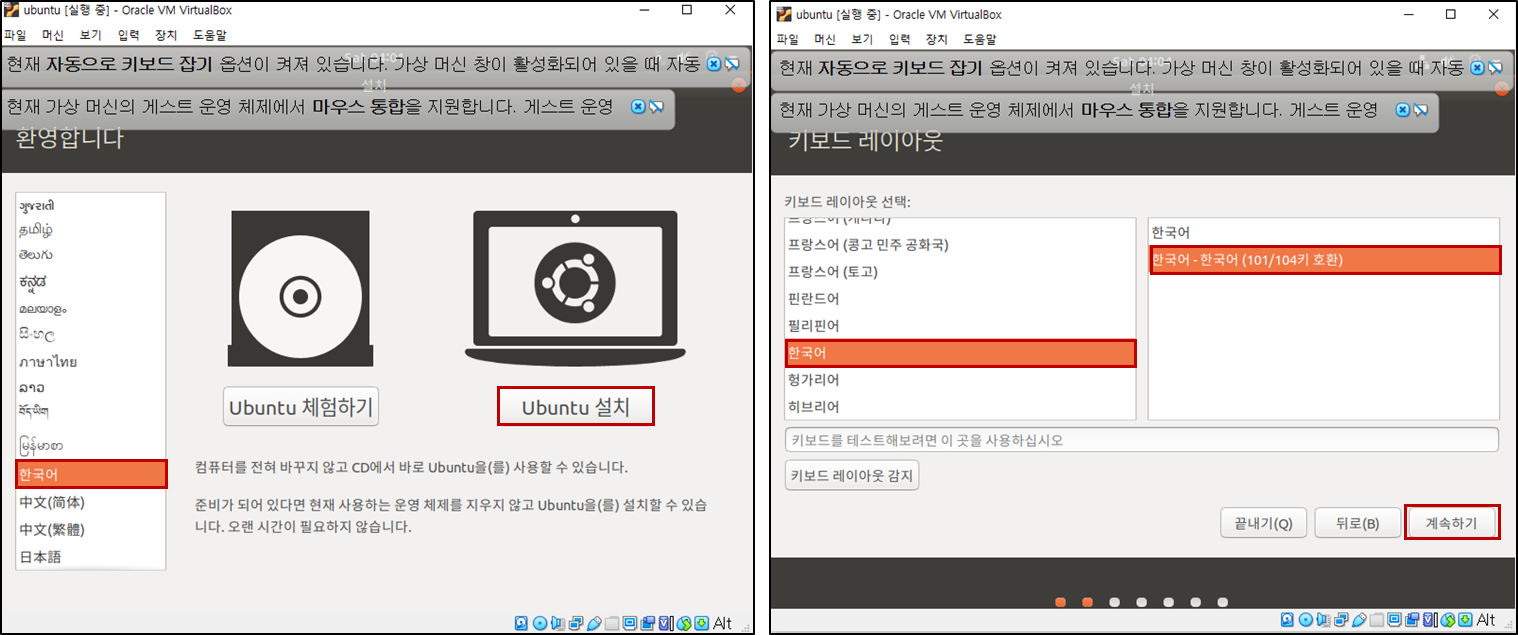Open 장치 menu in keyboard layout window
The image size is (1518, 635).
tap(937, 40)
